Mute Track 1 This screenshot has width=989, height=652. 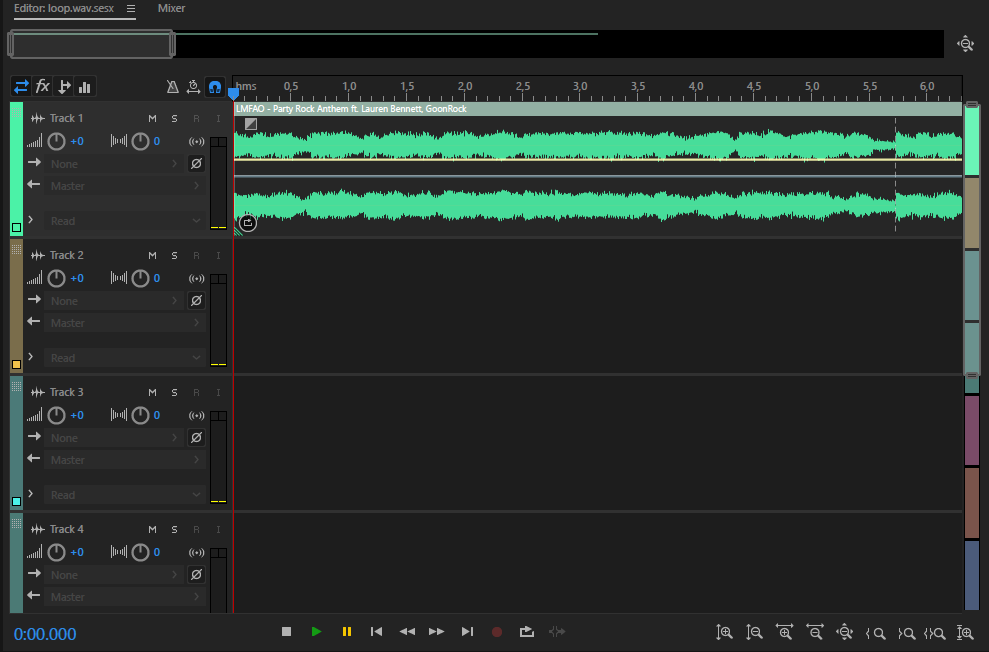point(152,119)
